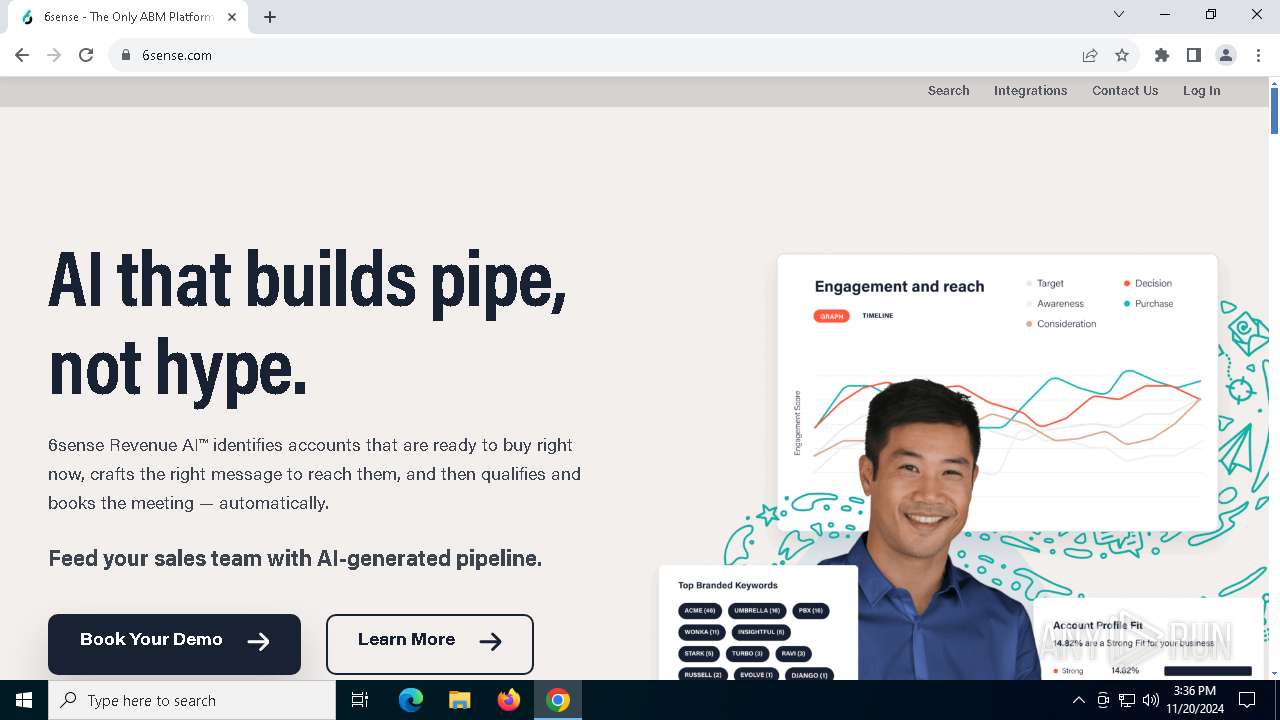Viewport: 1280px width, 720px height.
Task: Click the Decision legend dot
Action: pos(1127,284)
